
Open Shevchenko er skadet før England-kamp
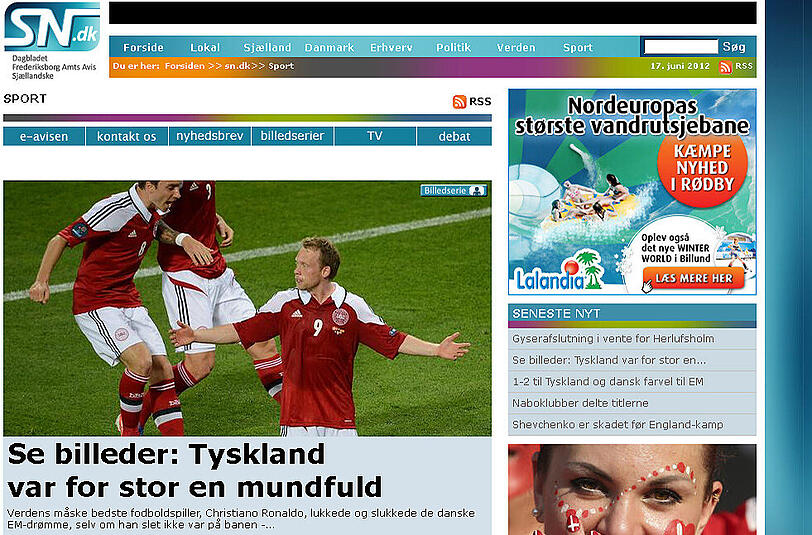(x=617, y=425)
